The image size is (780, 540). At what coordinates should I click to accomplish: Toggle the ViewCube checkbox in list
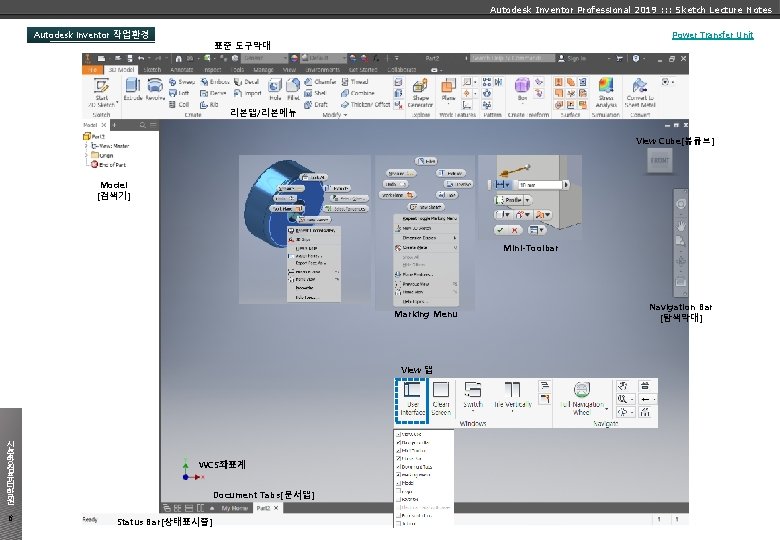[398, 435]
